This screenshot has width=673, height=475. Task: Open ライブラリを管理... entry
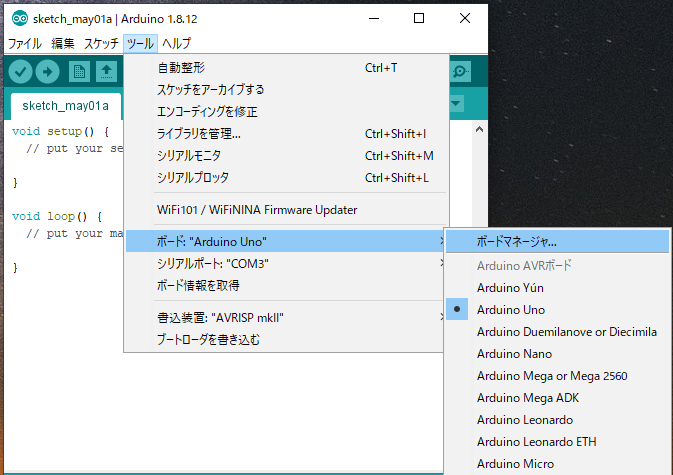(286, 134)
